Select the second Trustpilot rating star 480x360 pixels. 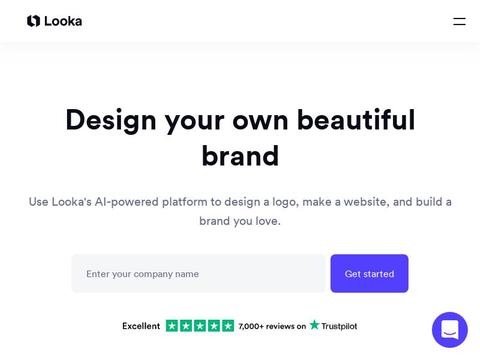click(186, 326)
